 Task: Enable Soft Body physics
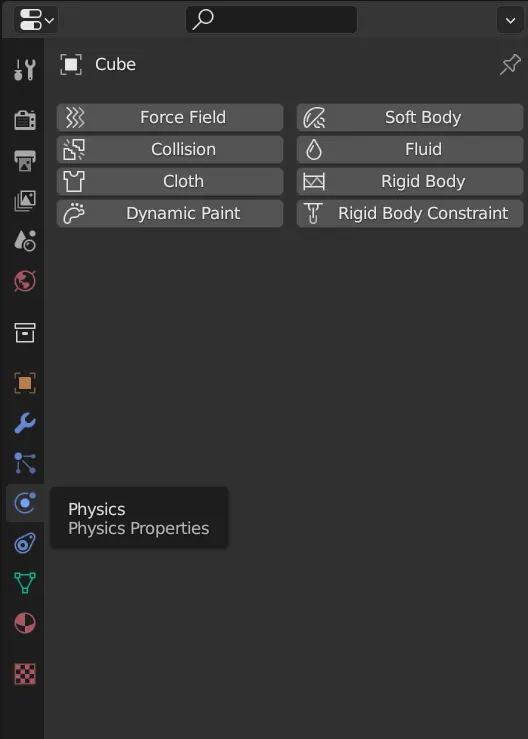(410, 117)
